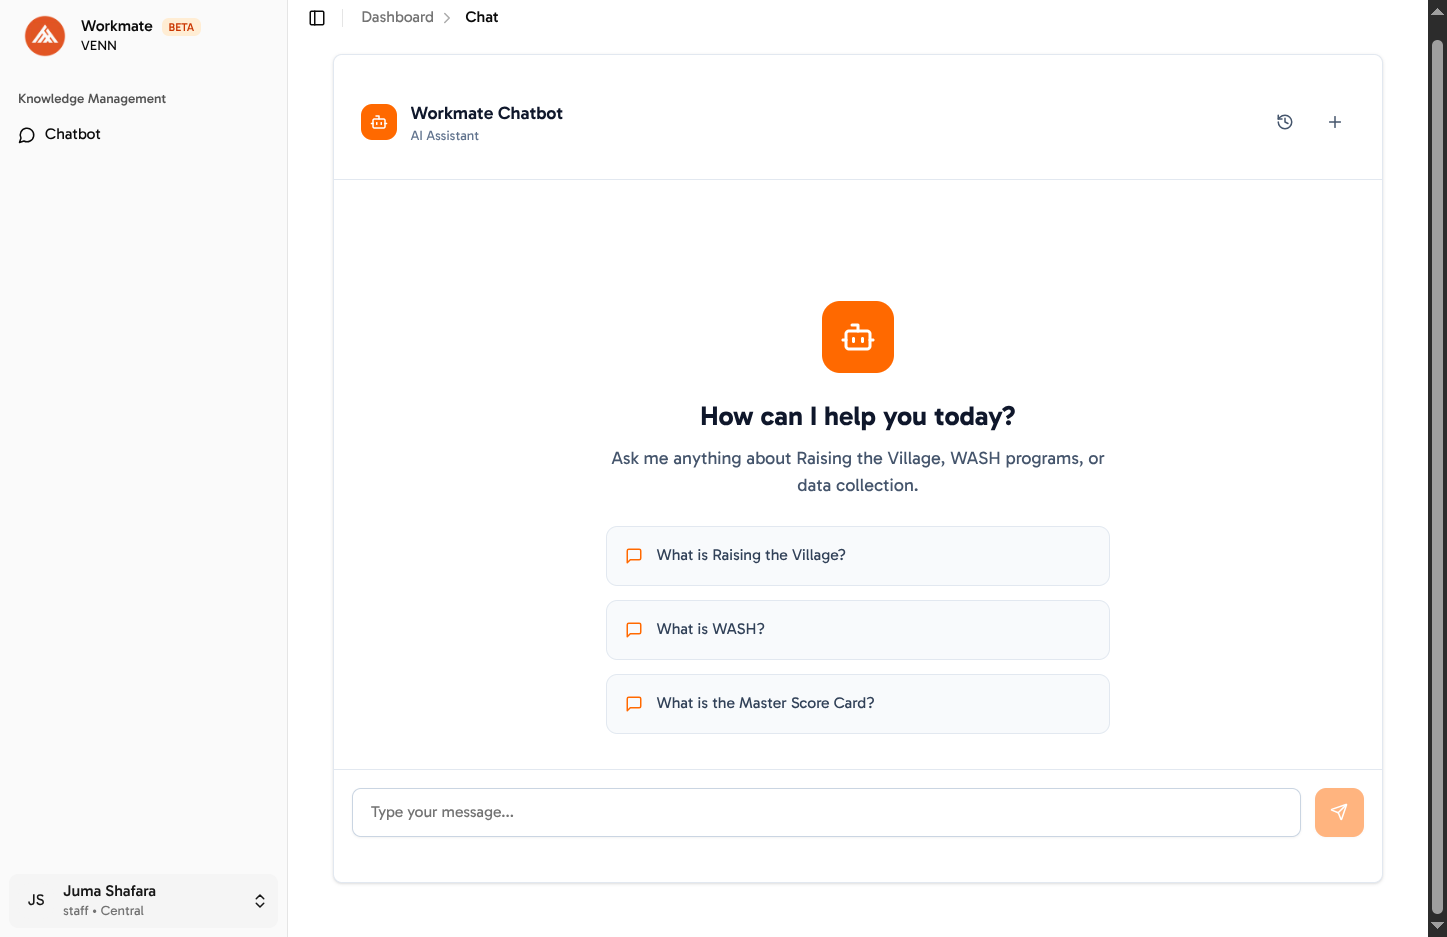
Task: Pick "What is the Master Score Card?" prompt
Action: 858,704
